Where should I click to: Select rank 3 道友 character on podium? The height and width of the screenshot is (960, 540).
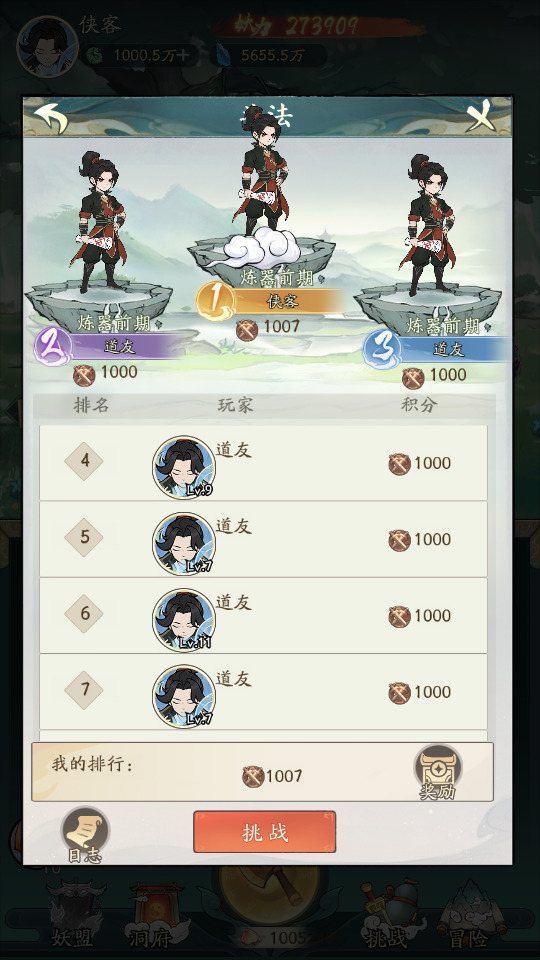coord(428,225)
